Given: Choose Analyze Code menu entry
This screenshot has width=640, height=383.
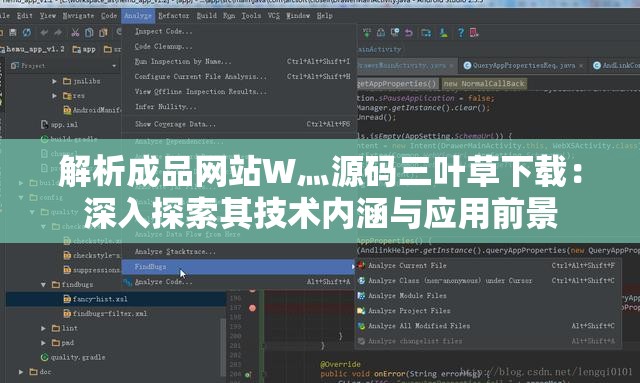Looking at the screenshot, I should [x=239, y=282].
